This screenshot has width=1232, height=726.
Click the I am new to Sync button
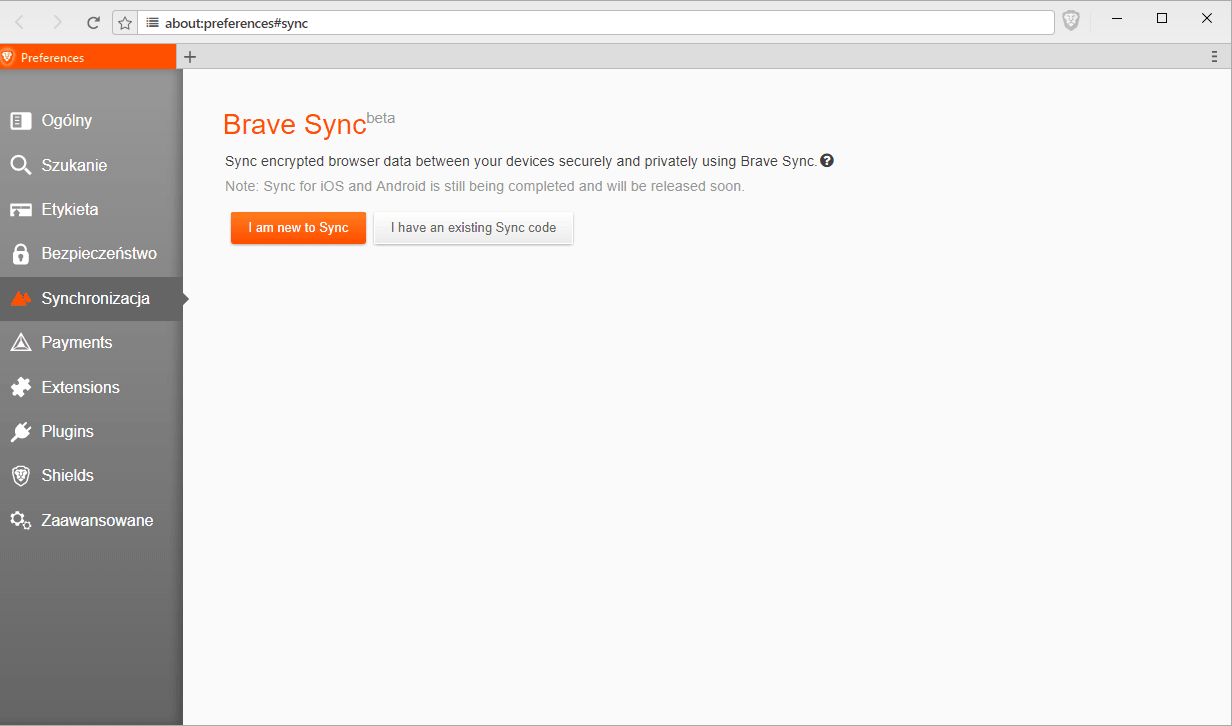point(298,228)
